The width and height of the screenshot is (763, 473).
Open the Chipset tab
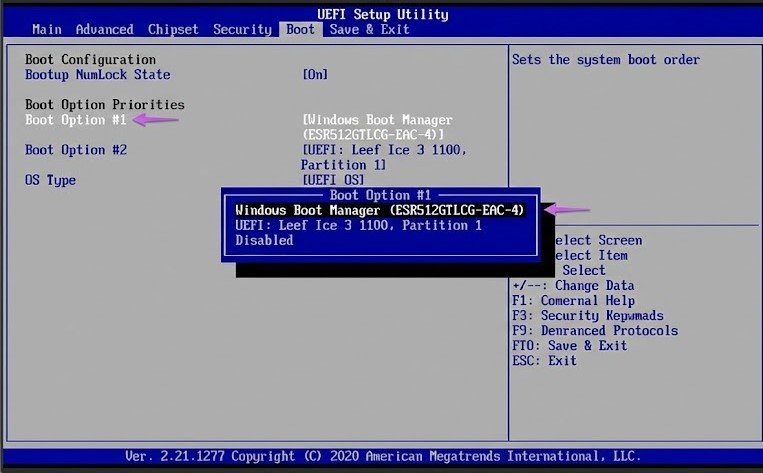pos(175,29)
